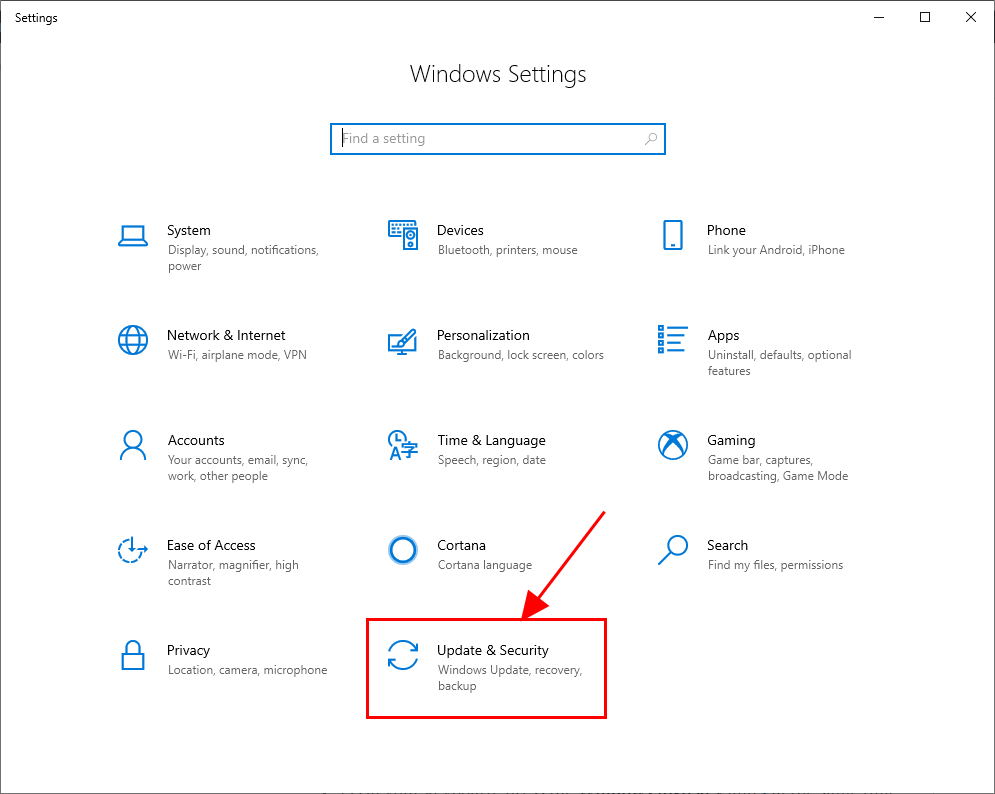
Task: Open the Ease of Access icon
Action: pos(133,550)
